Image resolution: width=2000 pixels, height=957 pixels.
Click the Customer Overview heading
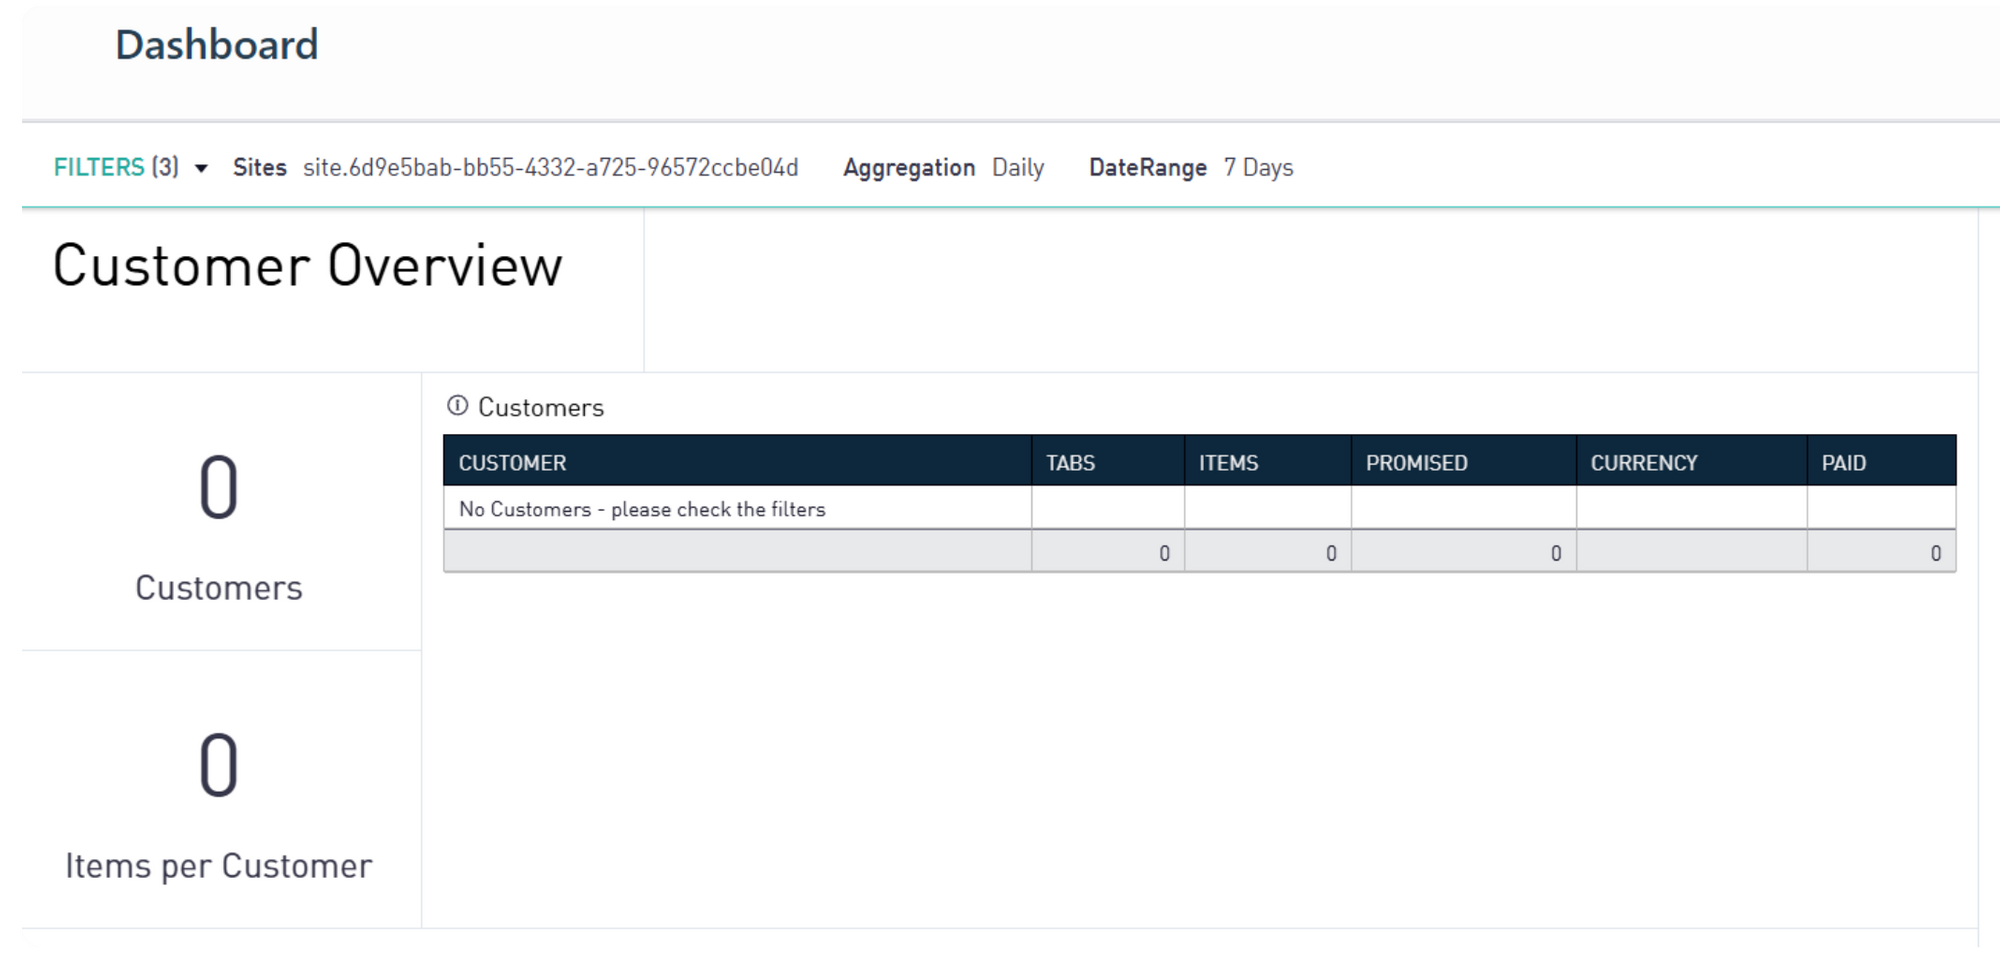[307, 266]
